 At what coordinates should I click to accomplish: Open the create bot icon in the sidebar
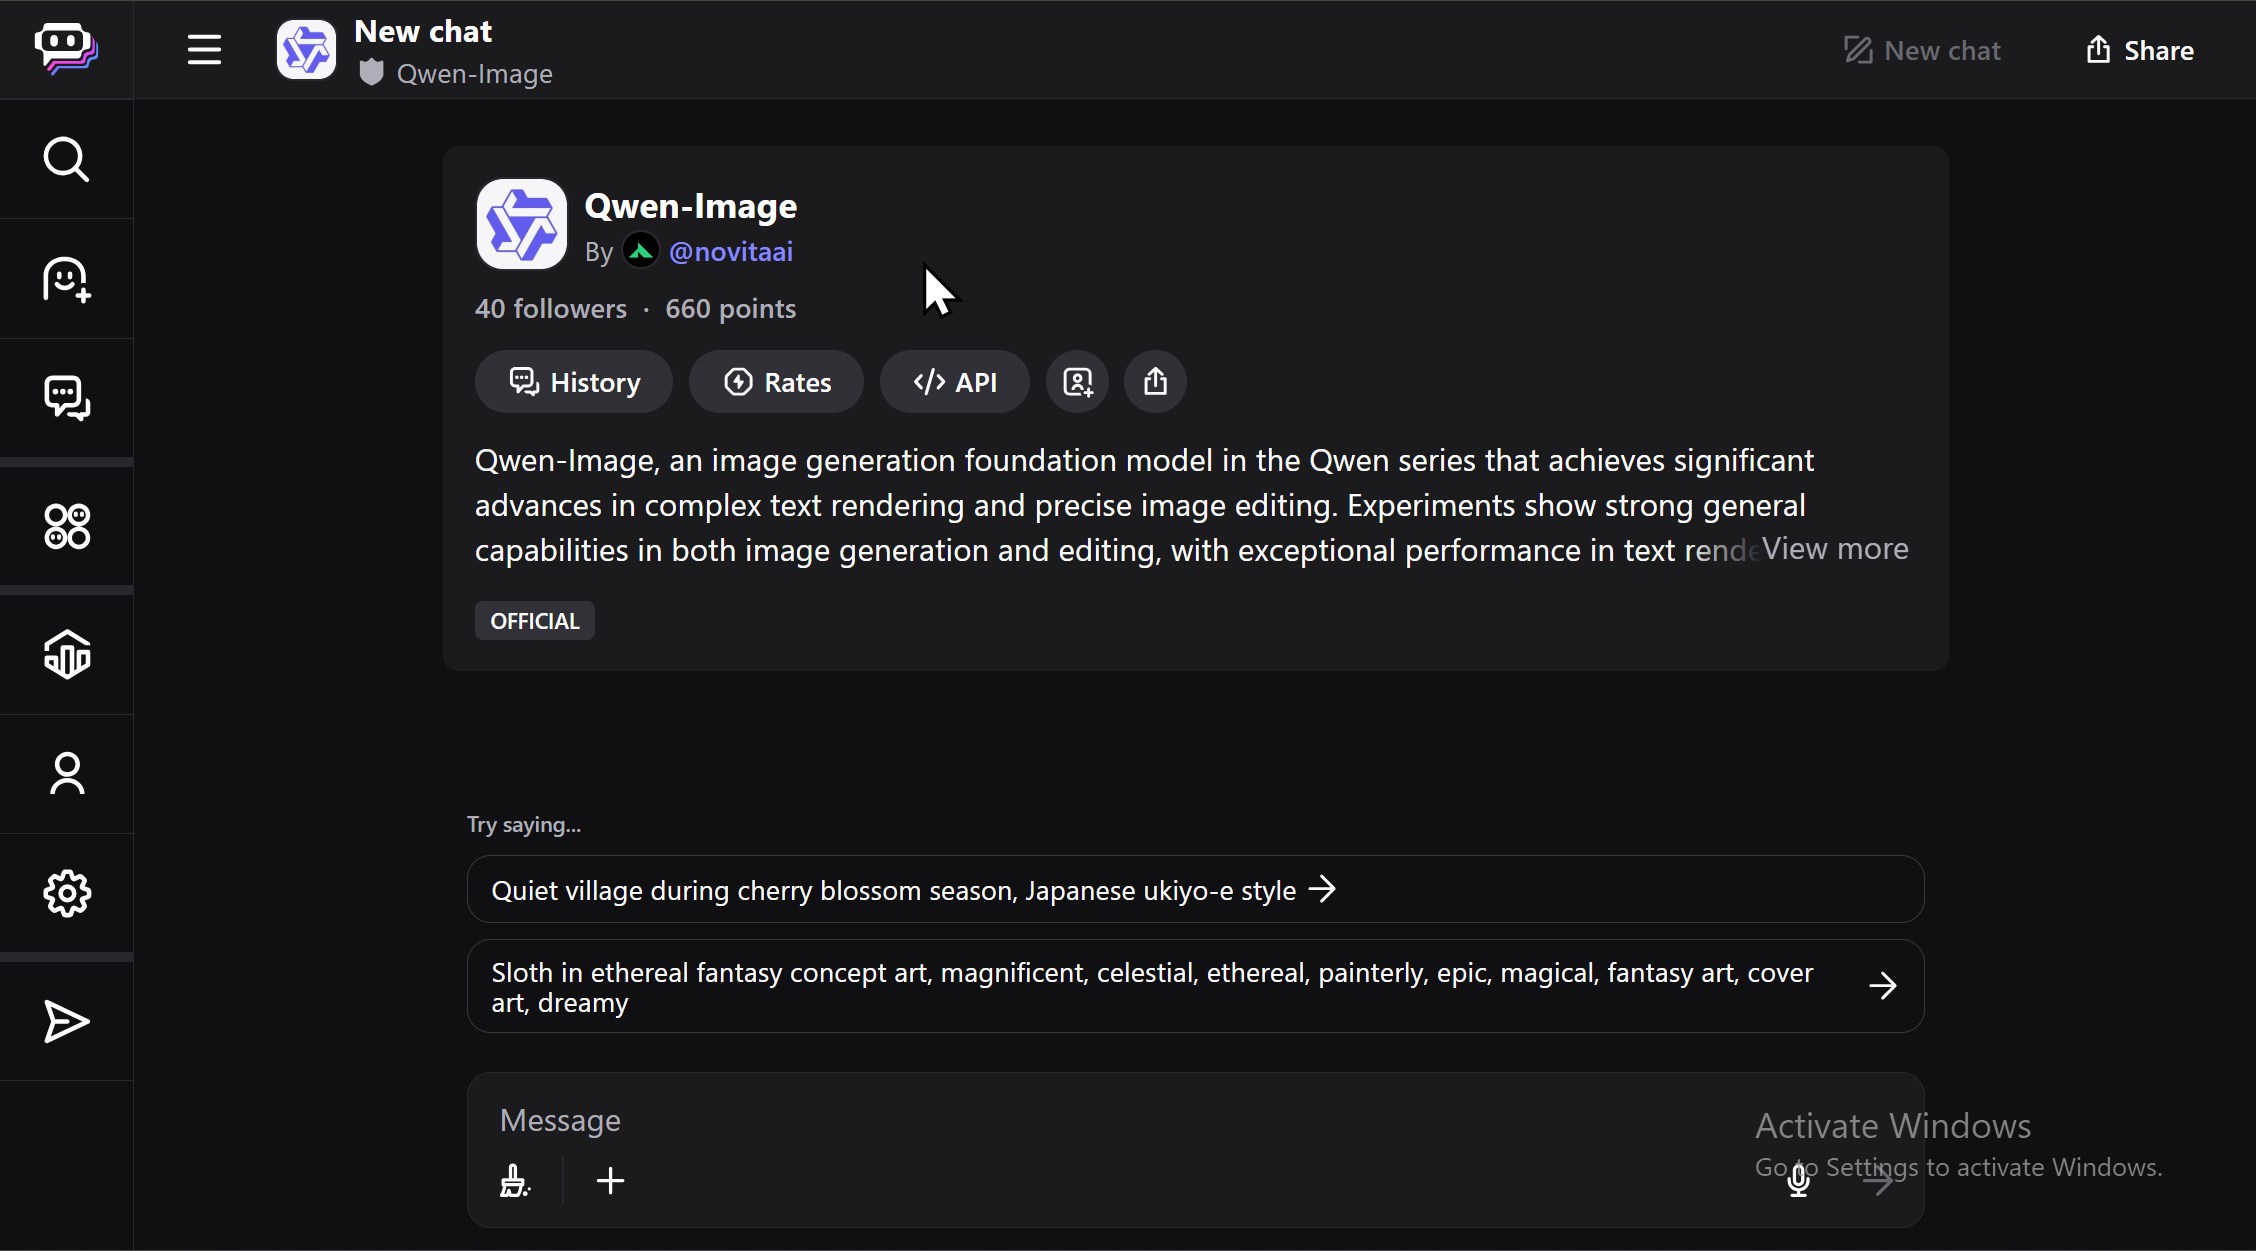click(67, 280)
